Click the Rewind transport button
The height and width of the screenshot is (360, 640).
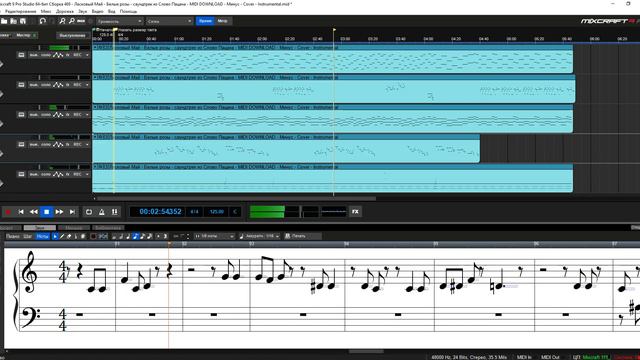coord(33,212)
